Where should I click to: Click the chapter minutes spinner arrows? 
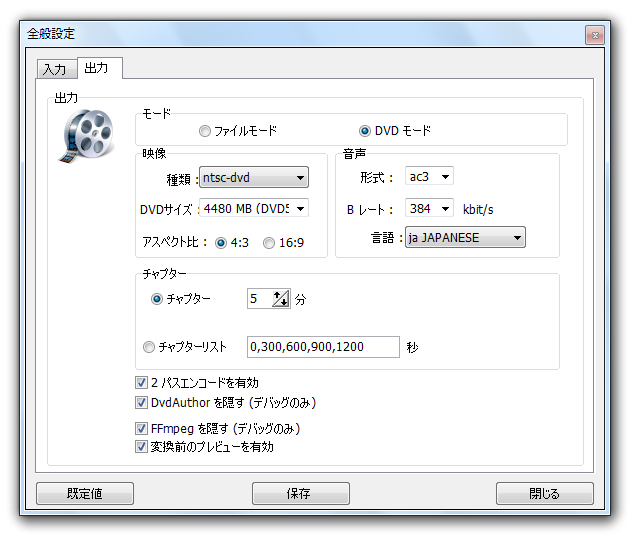pyautogui.click(x=281, y=299)
